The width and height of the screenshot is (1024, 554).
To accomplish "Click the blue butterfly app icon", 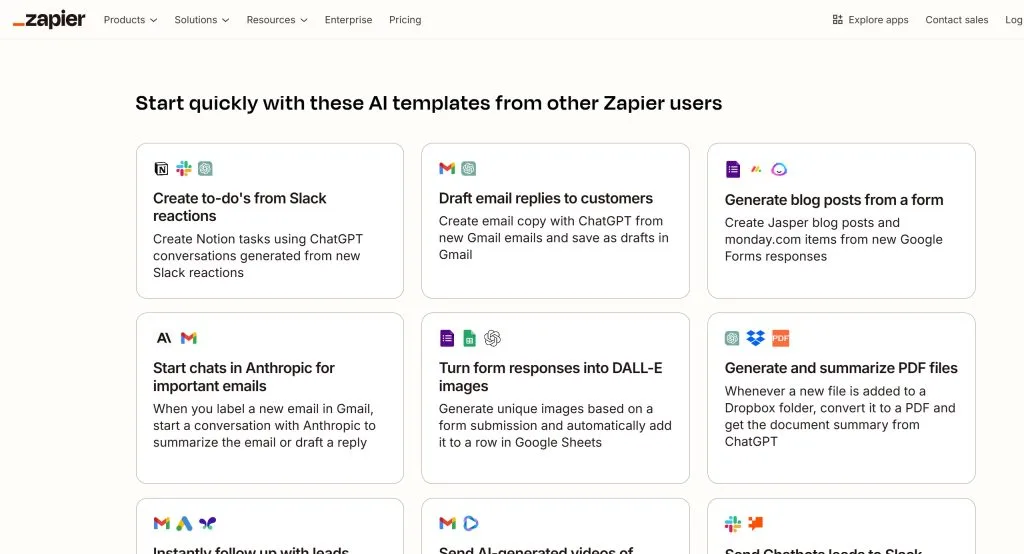I will coord(207,523).
